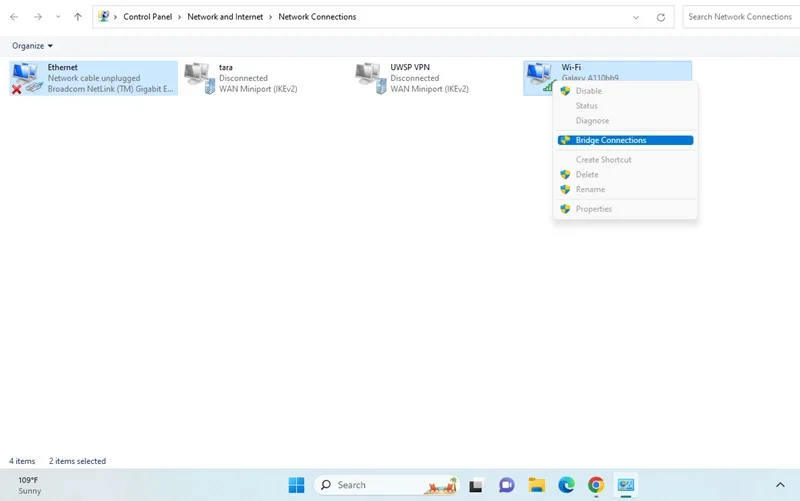Show hidden system tray icons
Viewport: 800px width, 501px height.
point(780,485)
